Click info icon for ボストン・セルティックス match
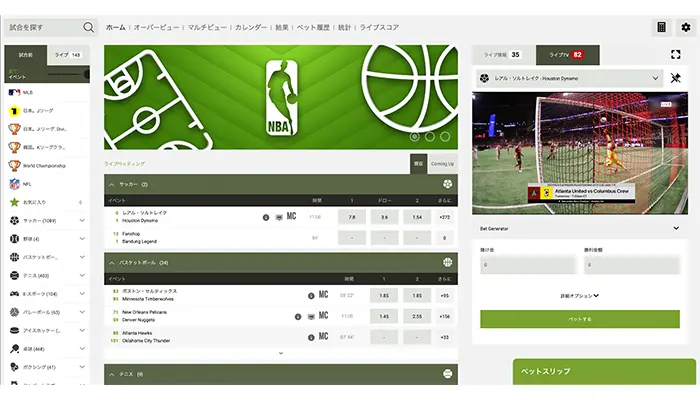Screen dimensions: 700x400 point(311,296)
